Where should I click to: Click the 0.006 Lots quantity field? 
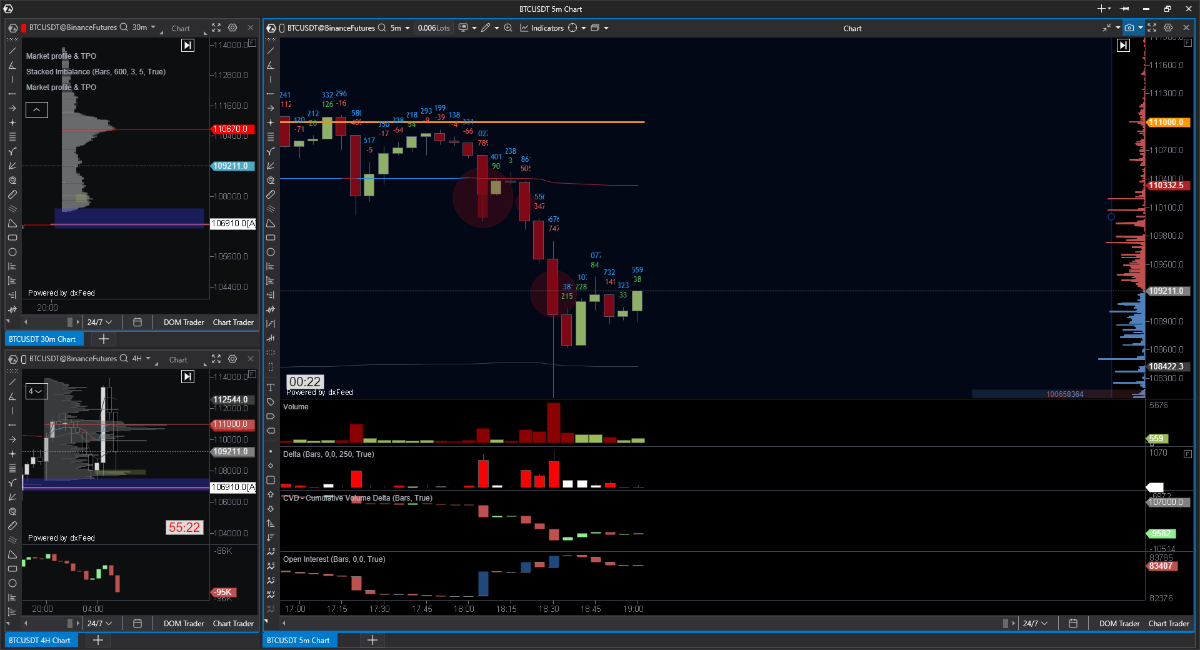(x=433, y=28)
